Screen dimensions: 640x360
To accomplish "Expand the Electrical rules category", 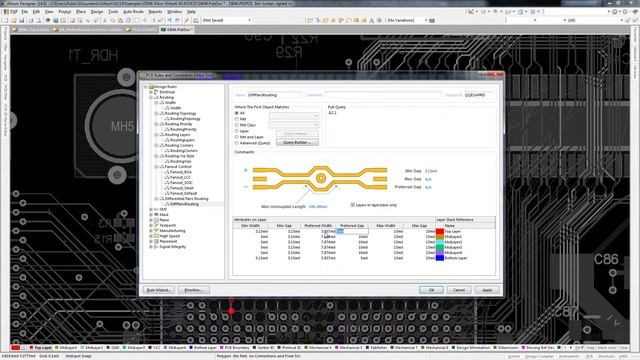I will [151, 92].
